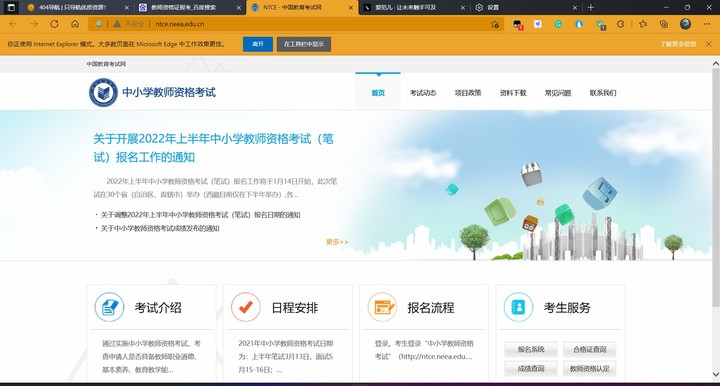The width and height of the screenshot is (720, 386).
Task: Open the 2022年上半年 笔试报名工作 headline
Action: click(x=214, y=148)
